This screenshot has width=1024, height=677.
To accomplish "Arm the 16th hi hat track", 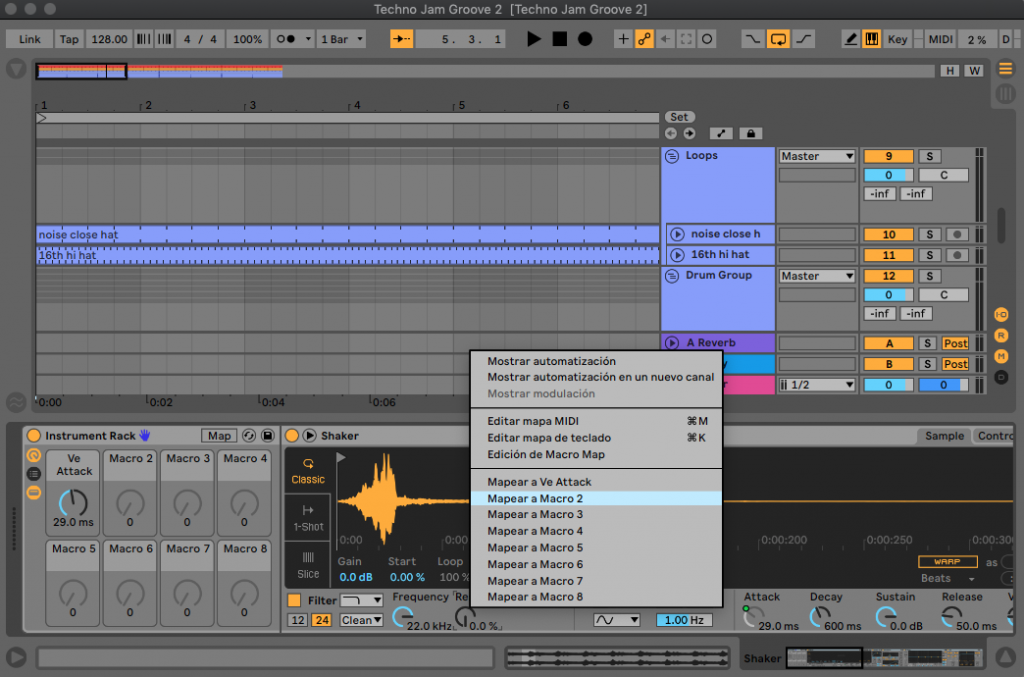I will 957,255.
